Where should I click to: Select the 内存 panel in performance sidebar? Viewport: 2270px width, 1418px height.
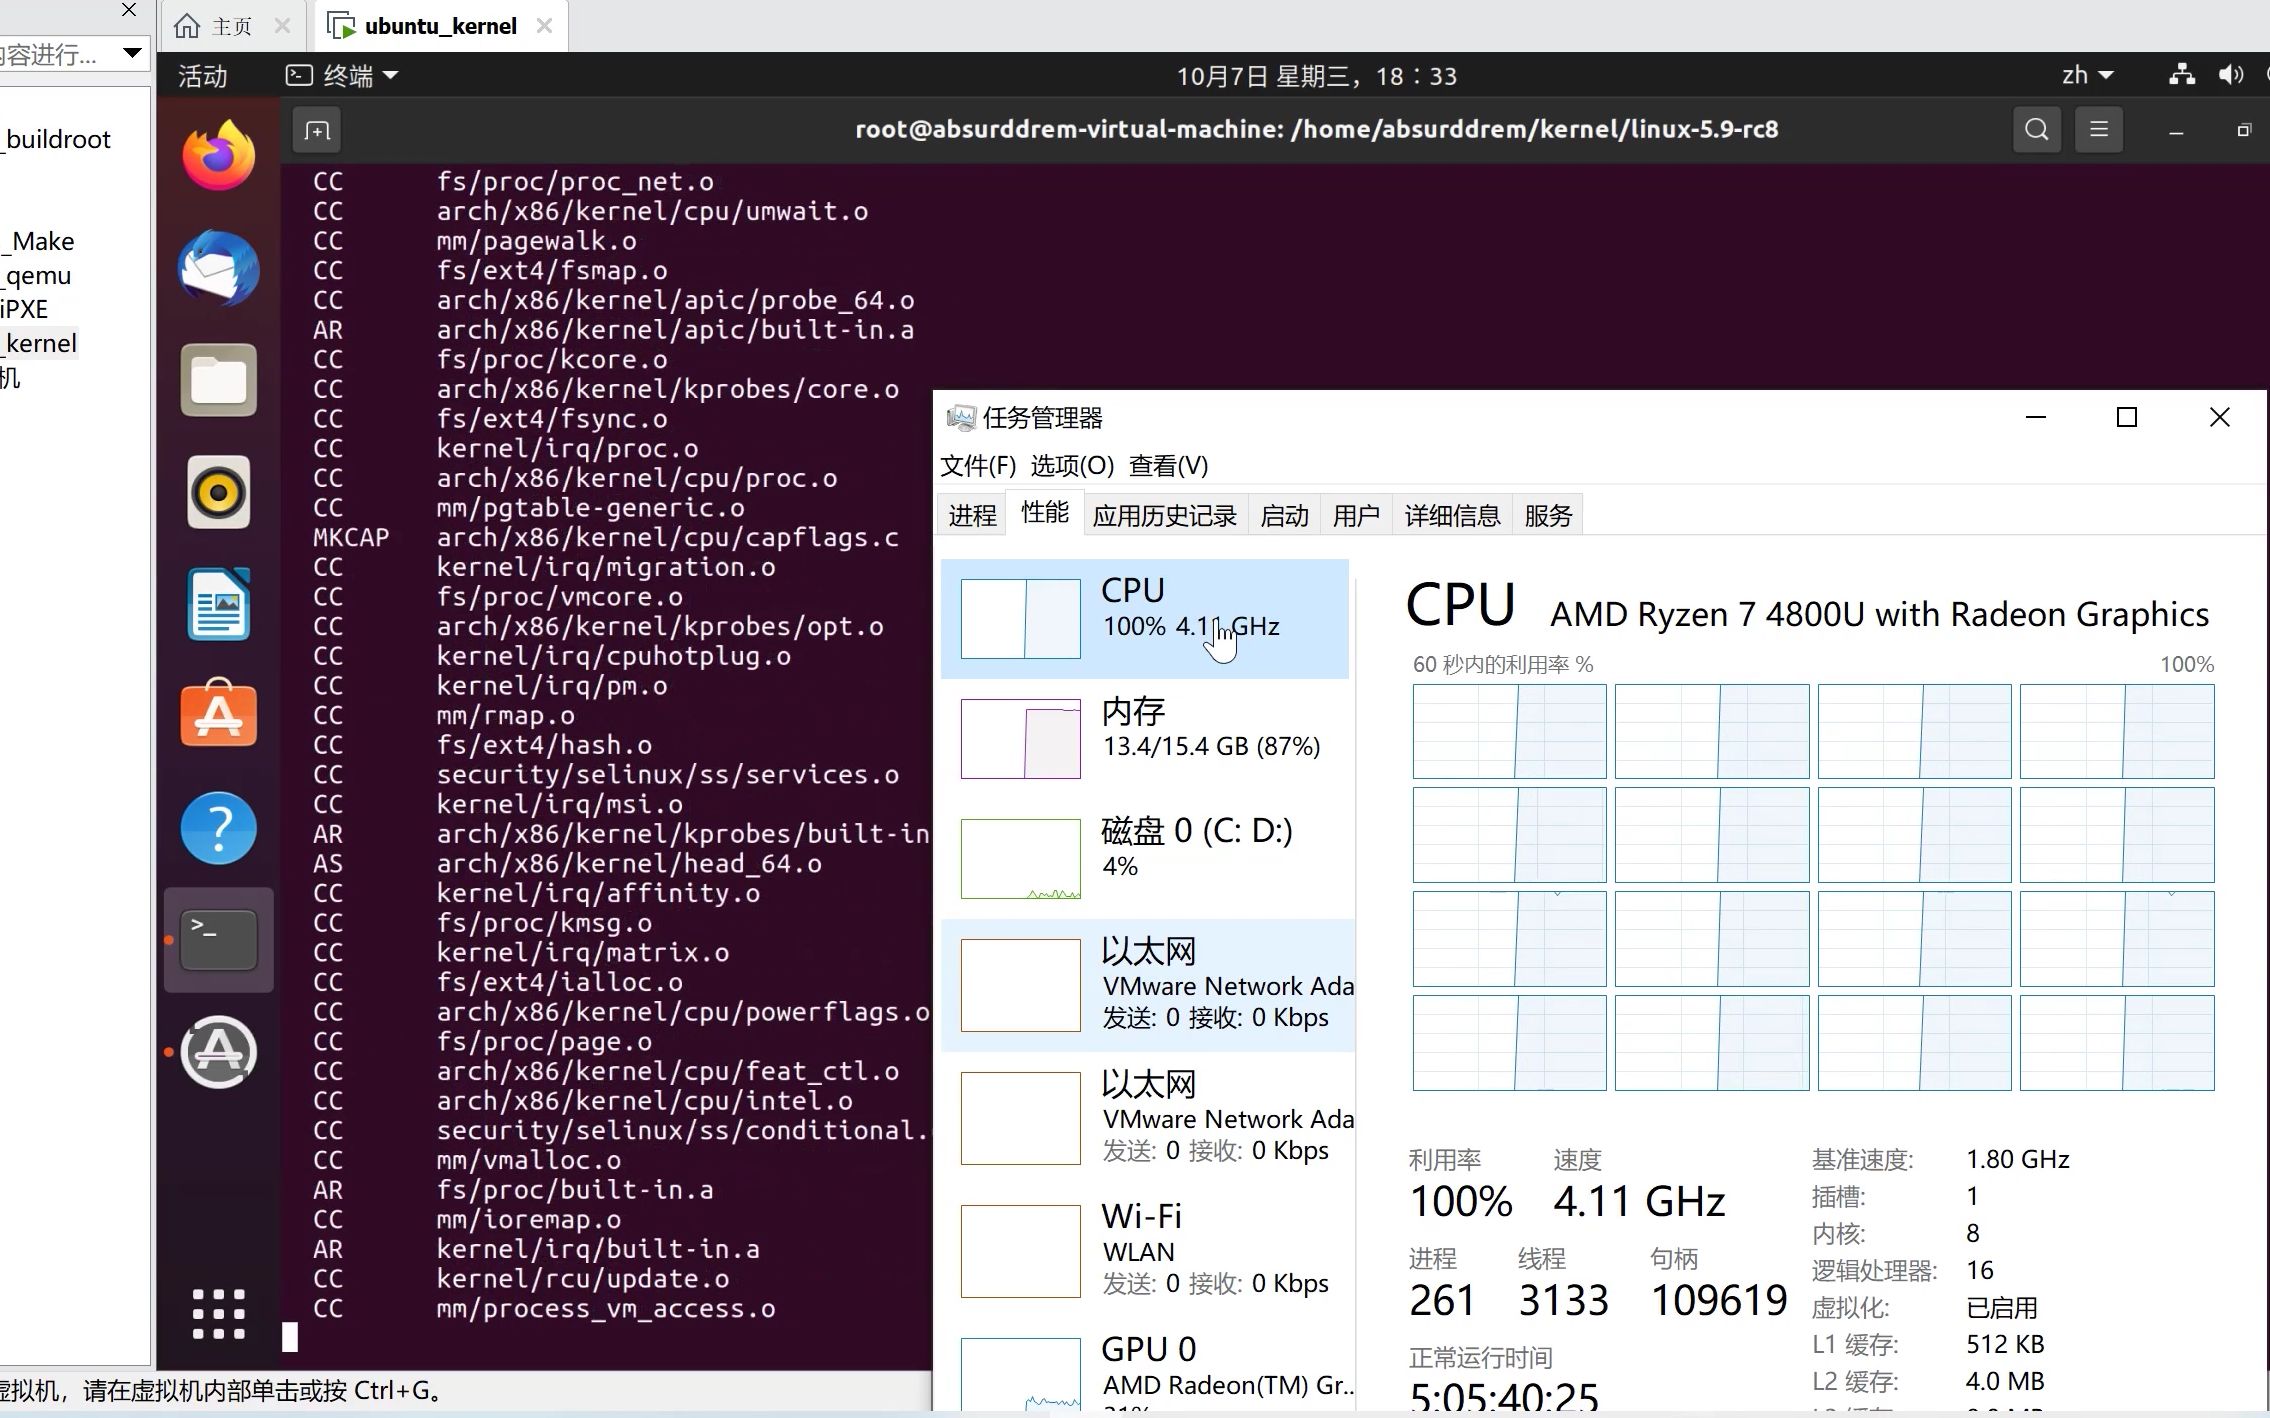(x=1150, y=740)
